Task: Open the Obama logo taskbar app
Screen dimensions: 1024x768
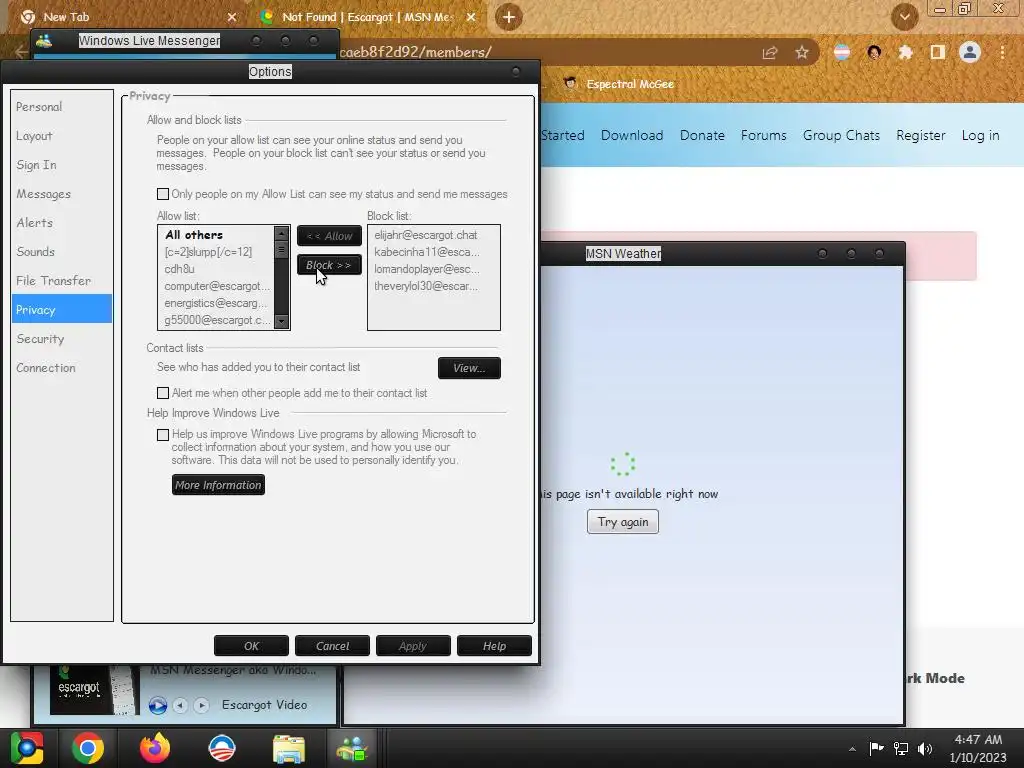Action: coord(222,748)
